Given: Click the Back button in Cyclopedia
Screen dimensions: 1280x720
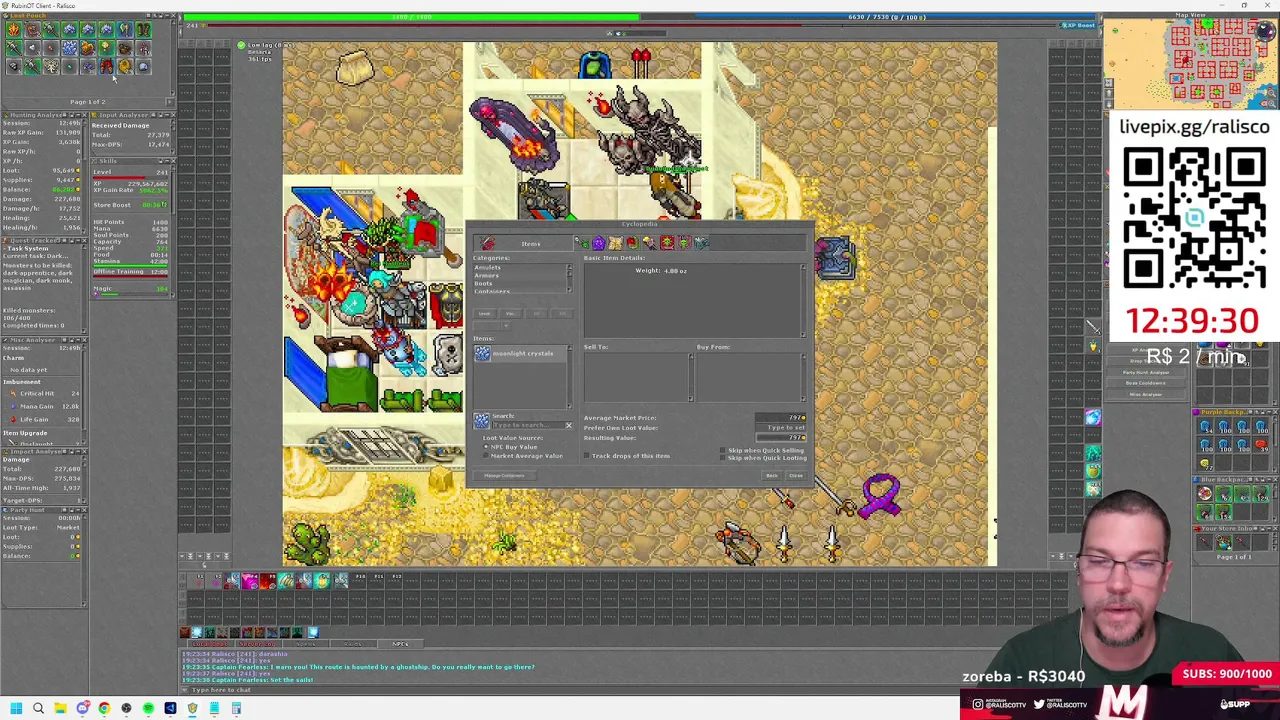Looking at the screenshot, I should click(772, 476).
